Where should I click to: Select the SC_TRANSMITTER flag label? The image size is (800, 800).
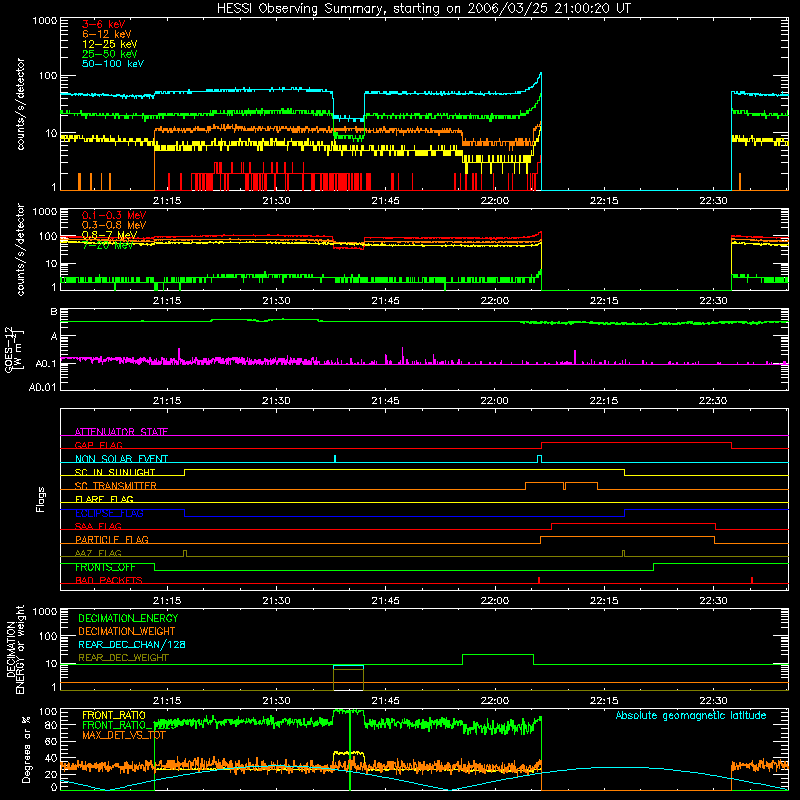click(115, 486)
